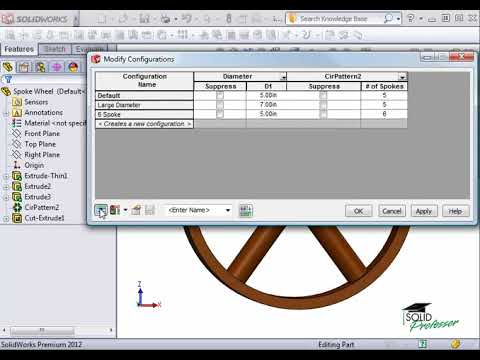Select the 6 Spoke row's # of Spokes cell
This screenshot has width=480, height=360.
pos(384,114)
